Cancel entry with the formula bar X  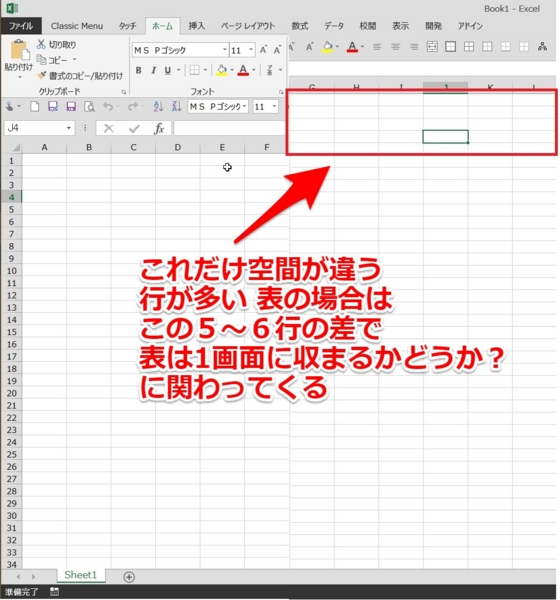(x=109, y=129)
